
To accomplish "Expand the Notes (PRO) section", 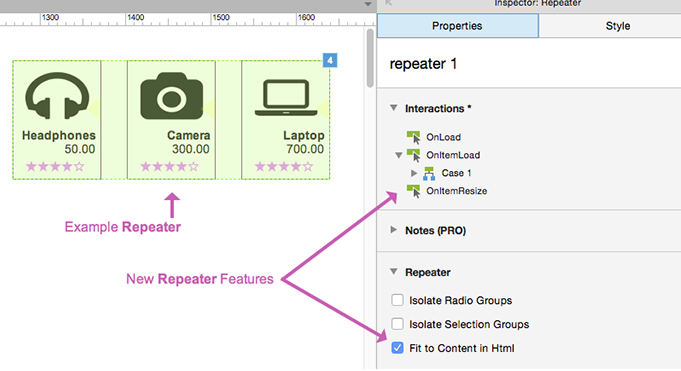I will (393, 230).
